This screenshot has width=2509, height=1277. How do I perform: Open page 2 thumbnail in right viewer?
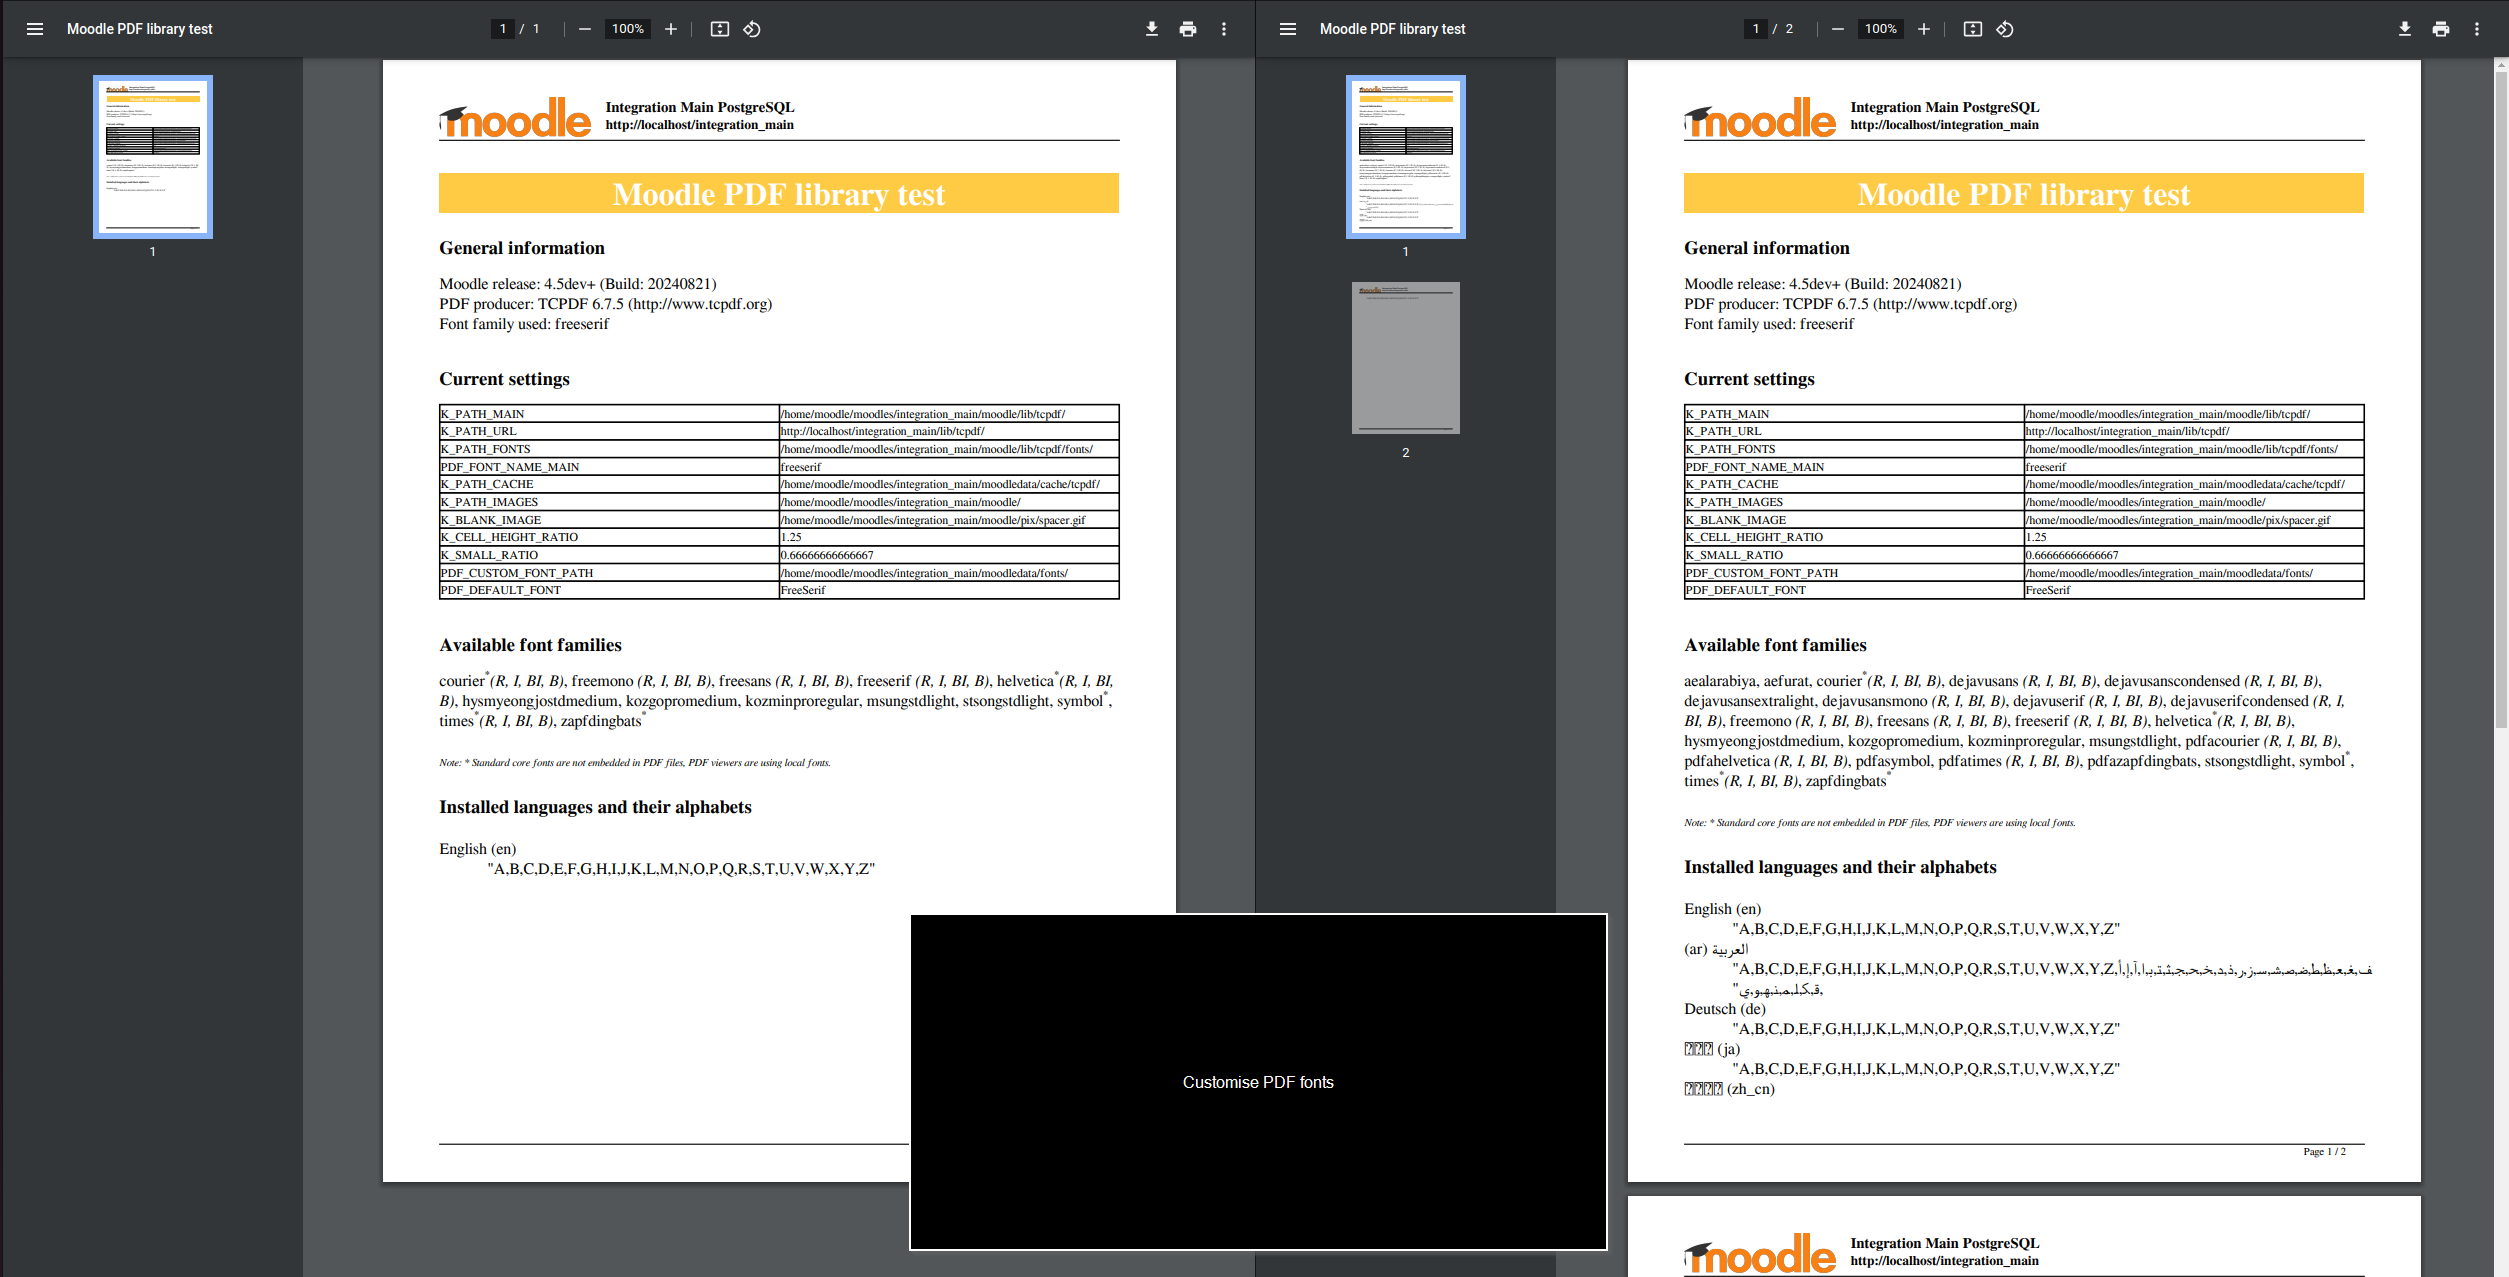[x=1406, y=358]
